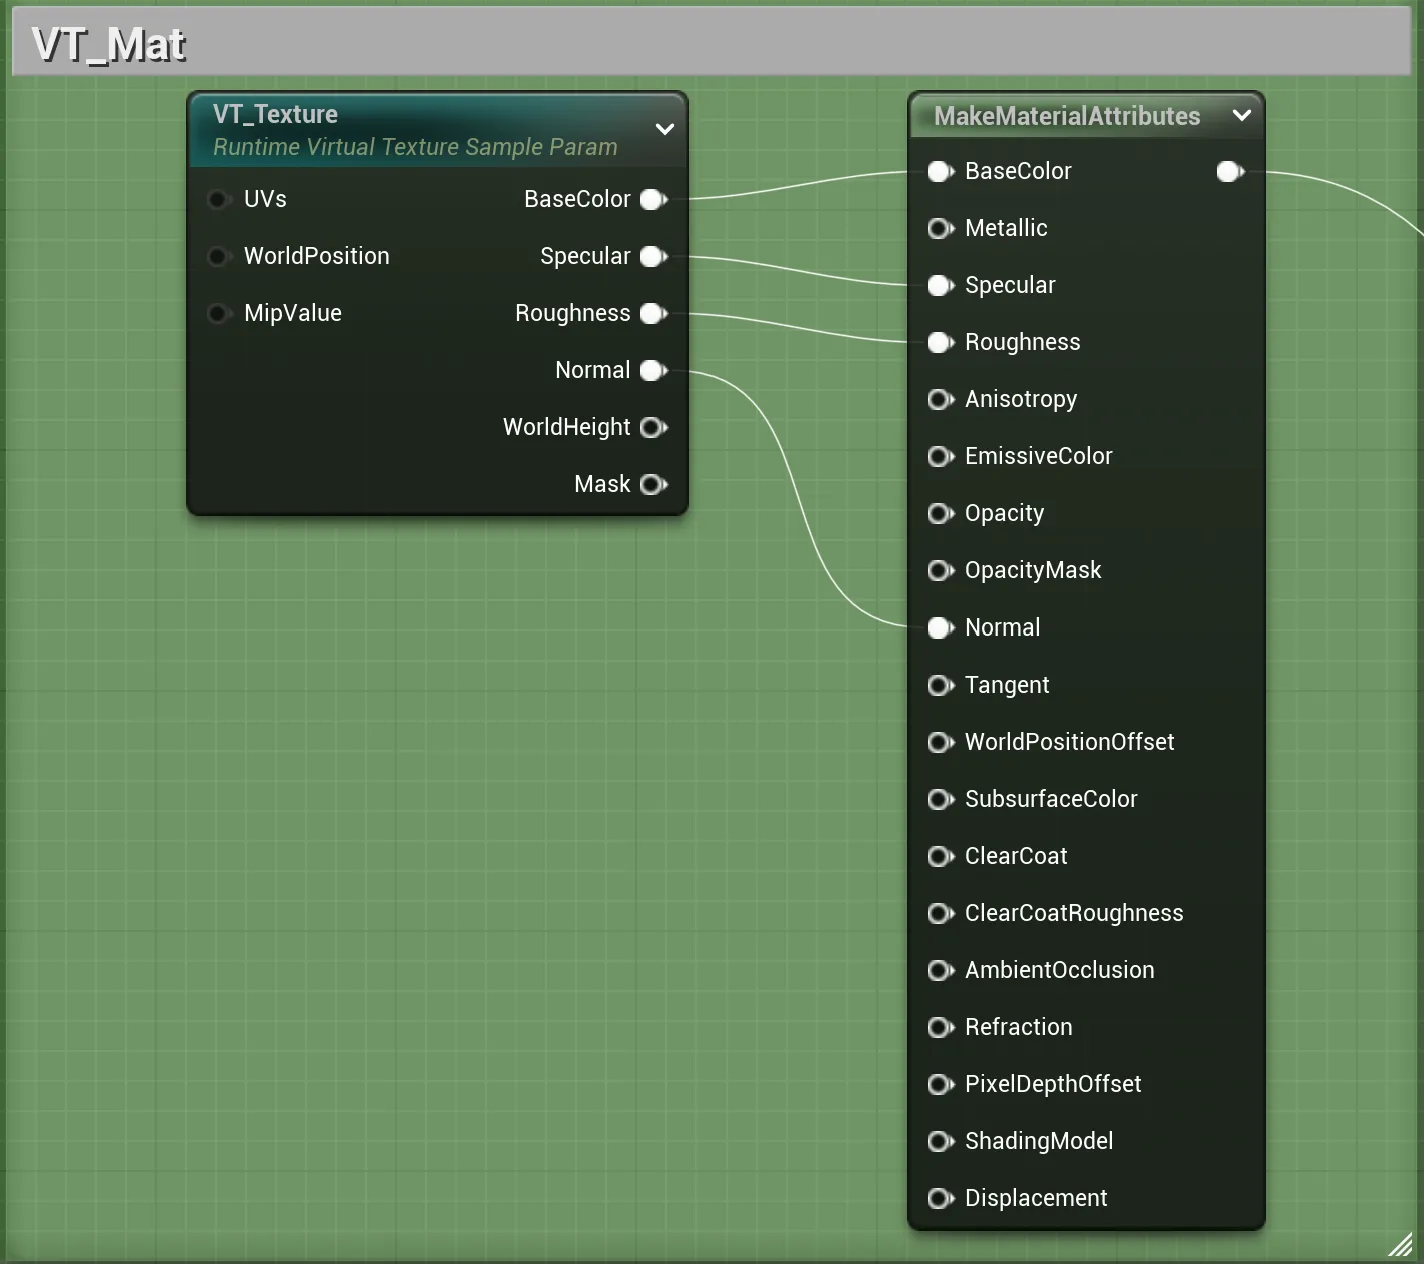Select the VT_Mat comment box title
1425x1265 pixels.
click(109, 44)
